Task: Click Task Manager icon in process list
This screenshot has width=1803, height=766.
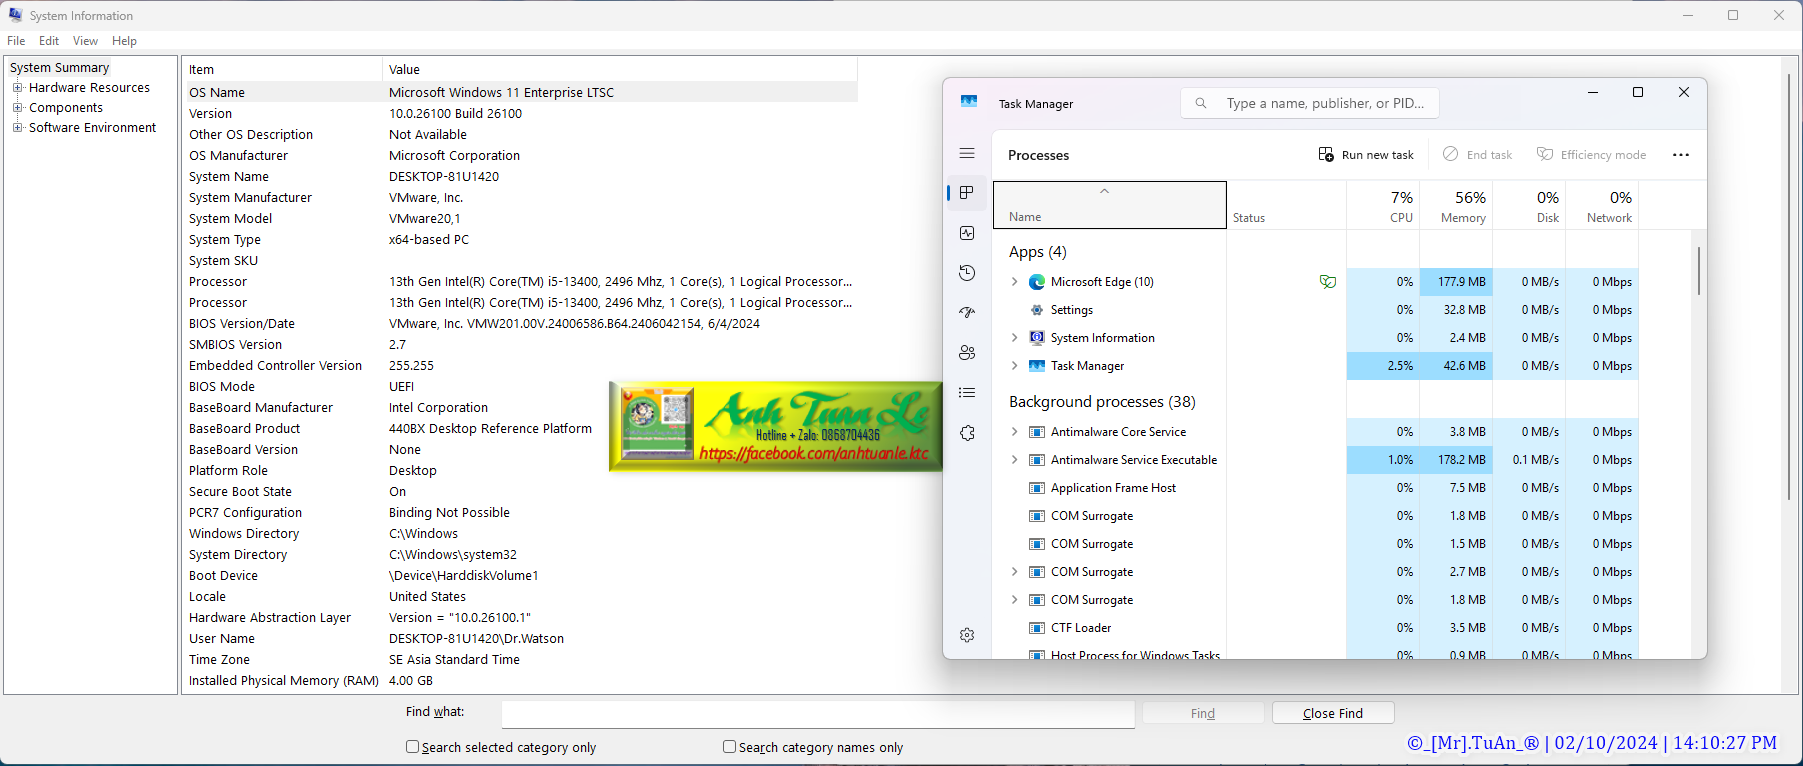Action: tap(1037, 366)
